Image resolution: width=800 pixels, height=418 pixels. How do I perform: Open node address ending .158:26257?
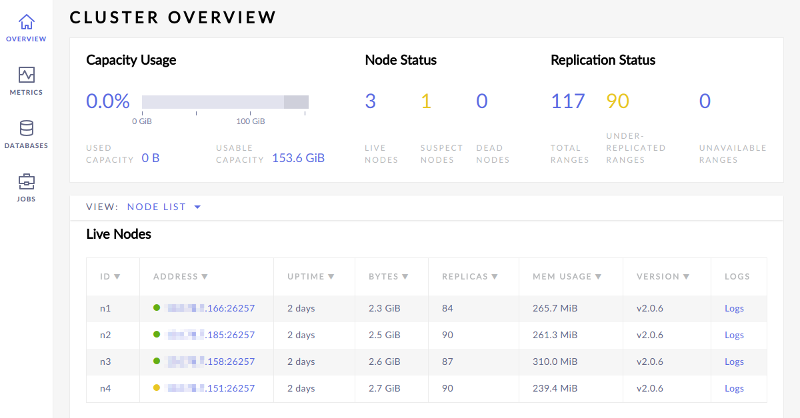(x=211, y=361)
